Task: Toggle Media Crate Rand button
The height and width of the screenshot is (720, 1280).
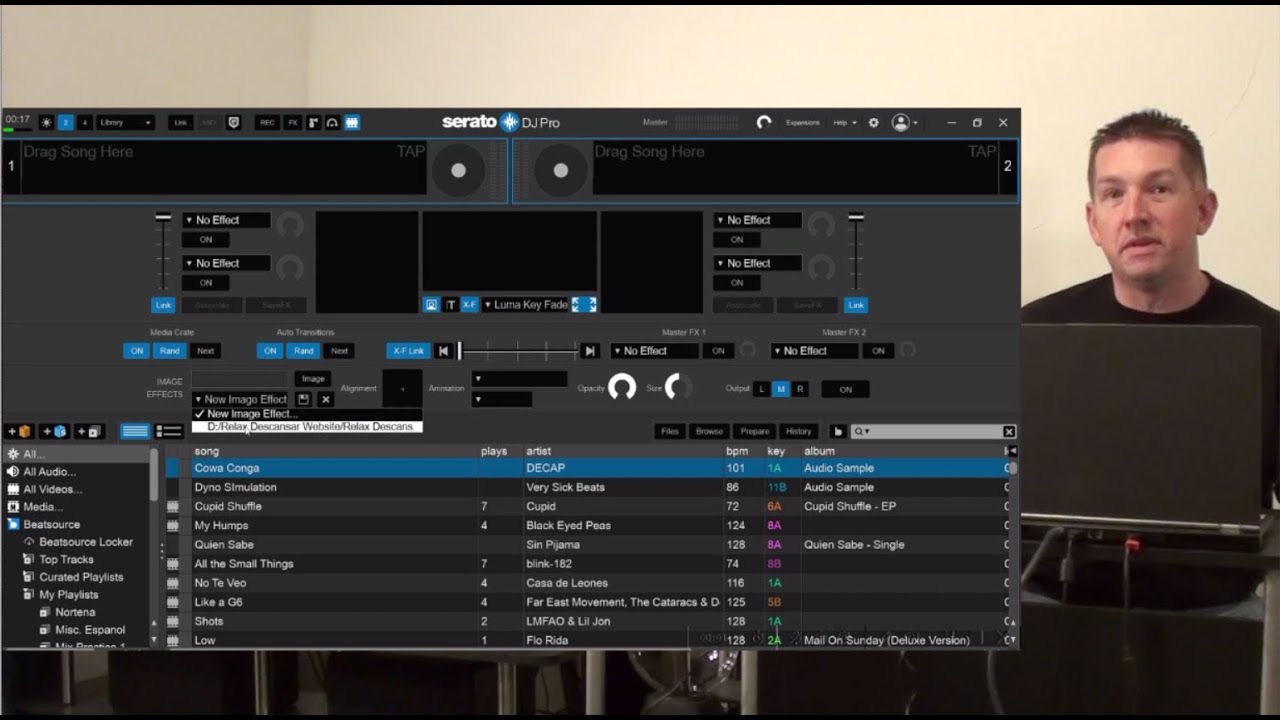Action: [x=170, y=351]
